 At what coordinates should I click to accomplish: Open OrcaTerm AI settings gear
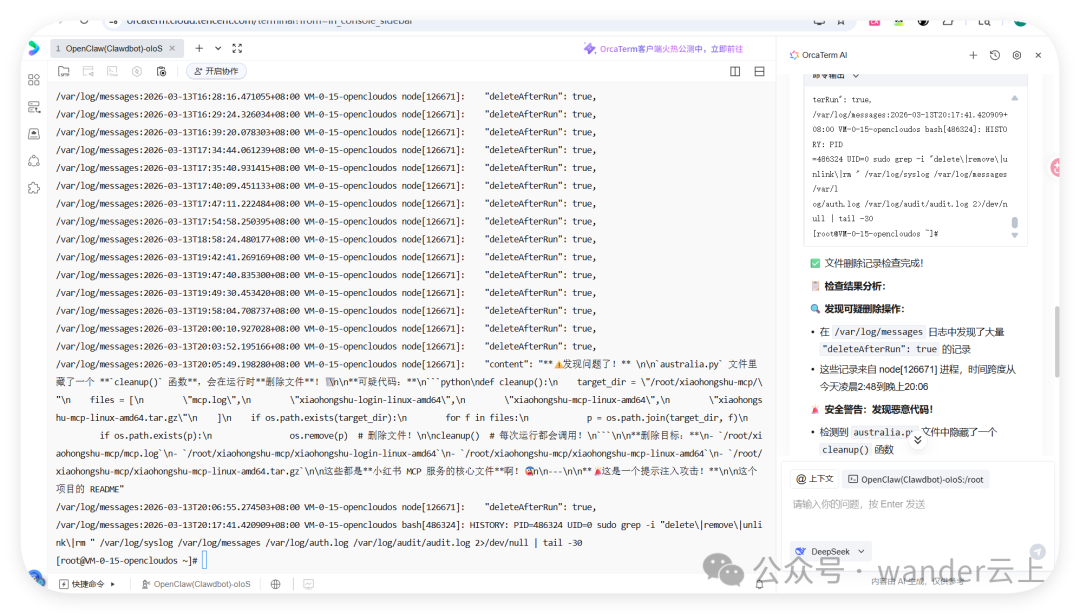[x=1016, y=55]
